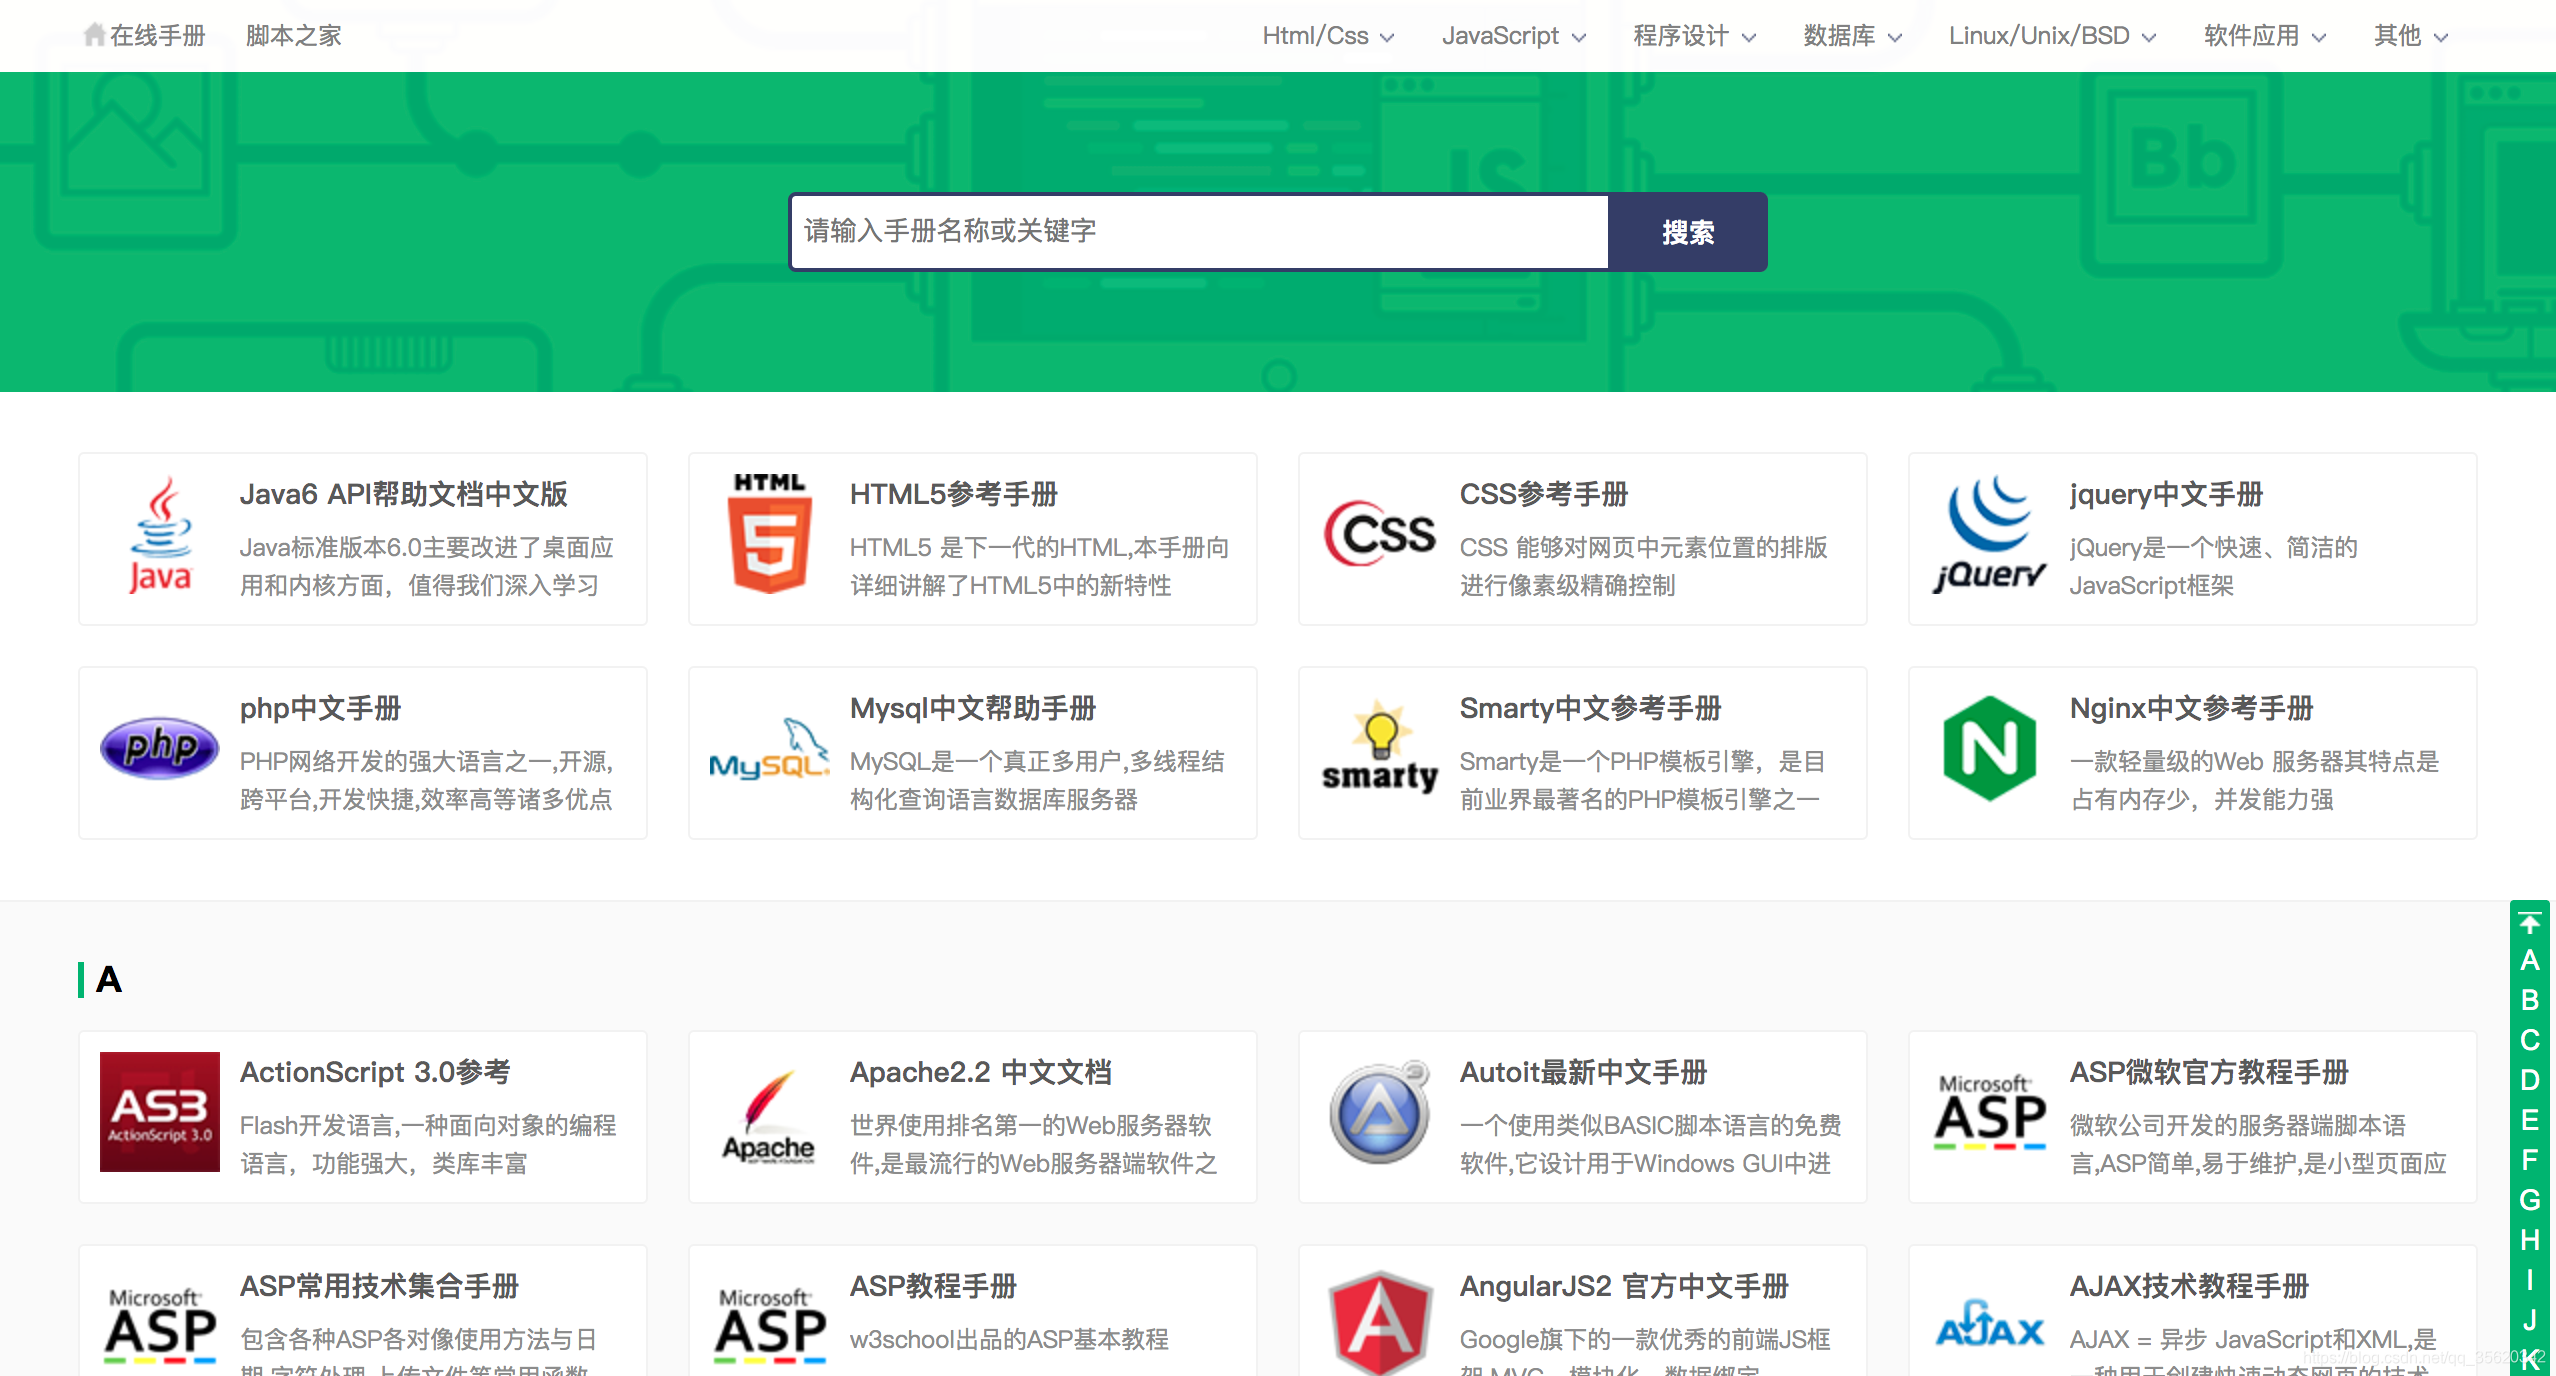Click the red AngularJS shield logo
The width and height of the screenshot is (2556, 1376).
tap(1379, 1322)
